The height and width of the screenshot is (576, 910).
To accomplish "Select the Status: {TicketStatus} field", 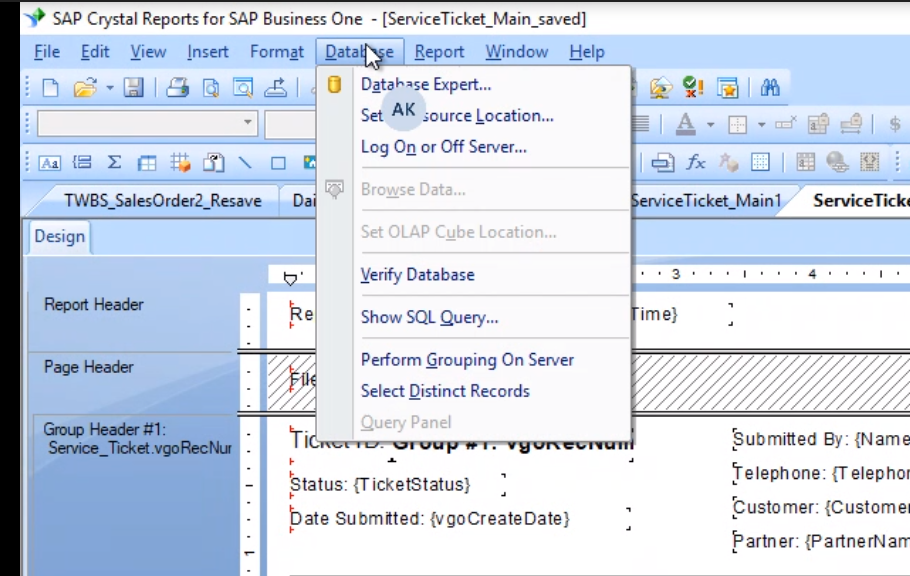I will tap(380, 484).
